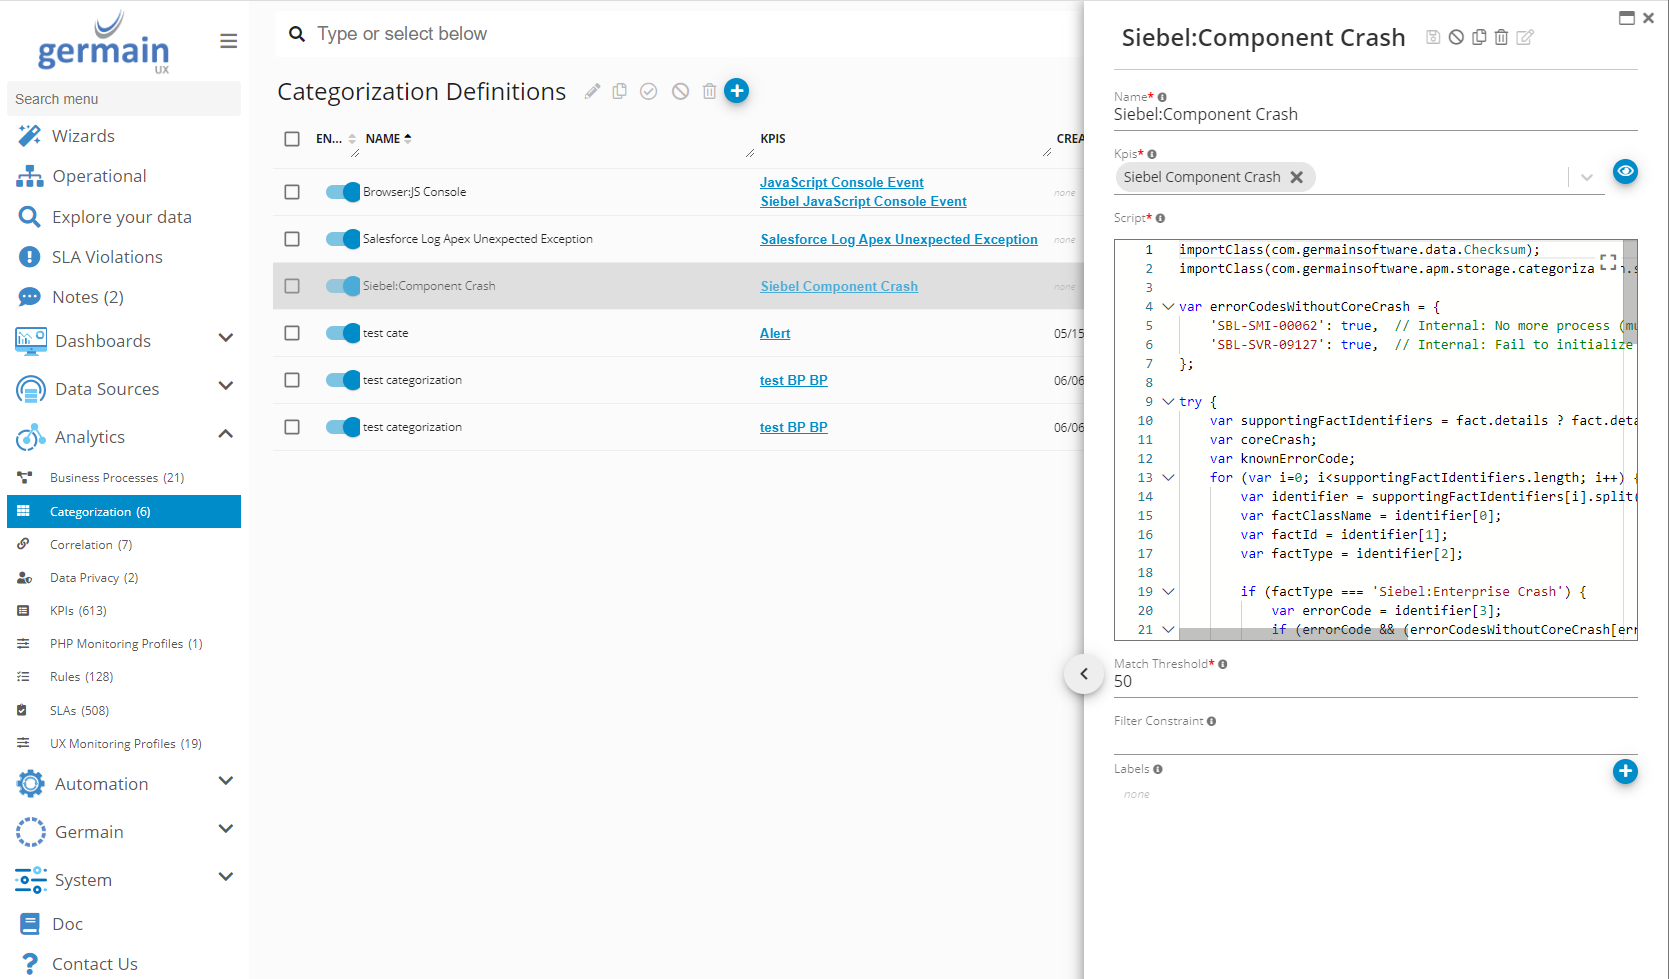Disable Siebel:Component Crash via panel's ban icon
The width and height of the screenshot is (1669, 979).
(1456, 38)
